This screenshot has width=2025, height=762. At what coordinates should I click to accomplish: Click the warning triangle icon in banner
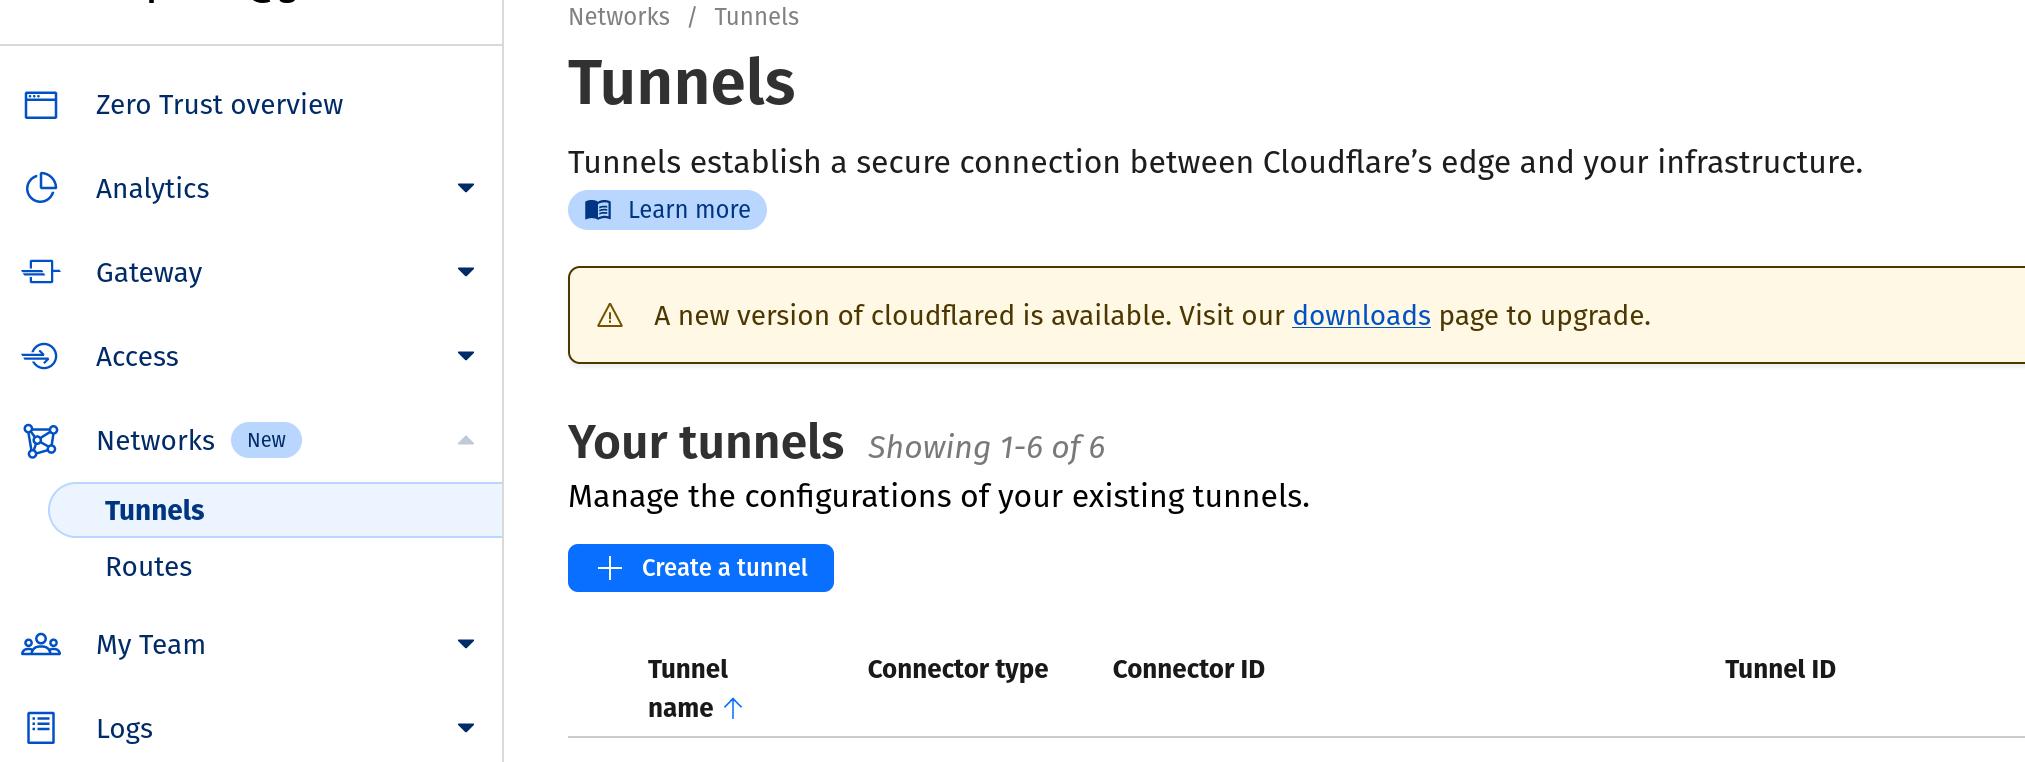pos(610,316)
